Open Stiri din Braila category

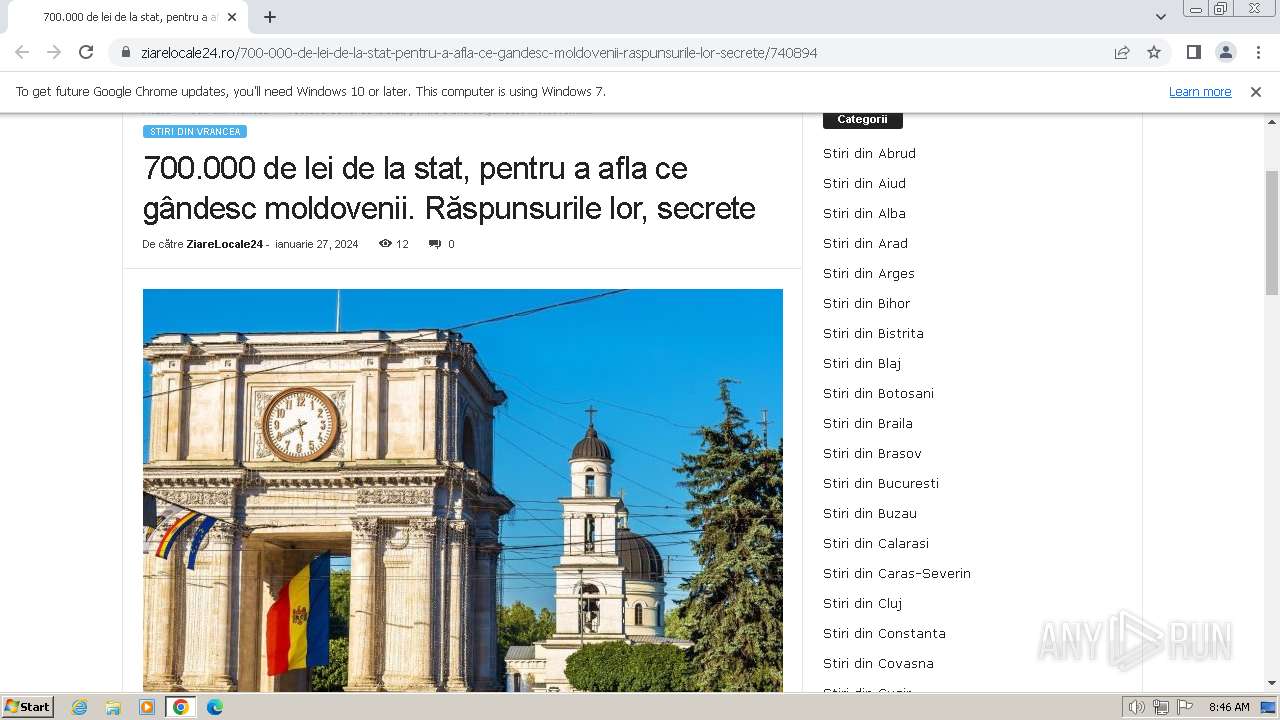868,423
